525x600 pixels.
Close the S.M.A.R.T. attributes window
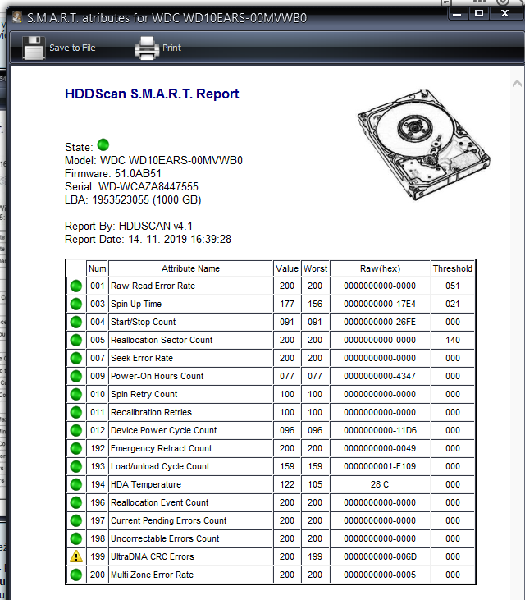coord(505,14)
